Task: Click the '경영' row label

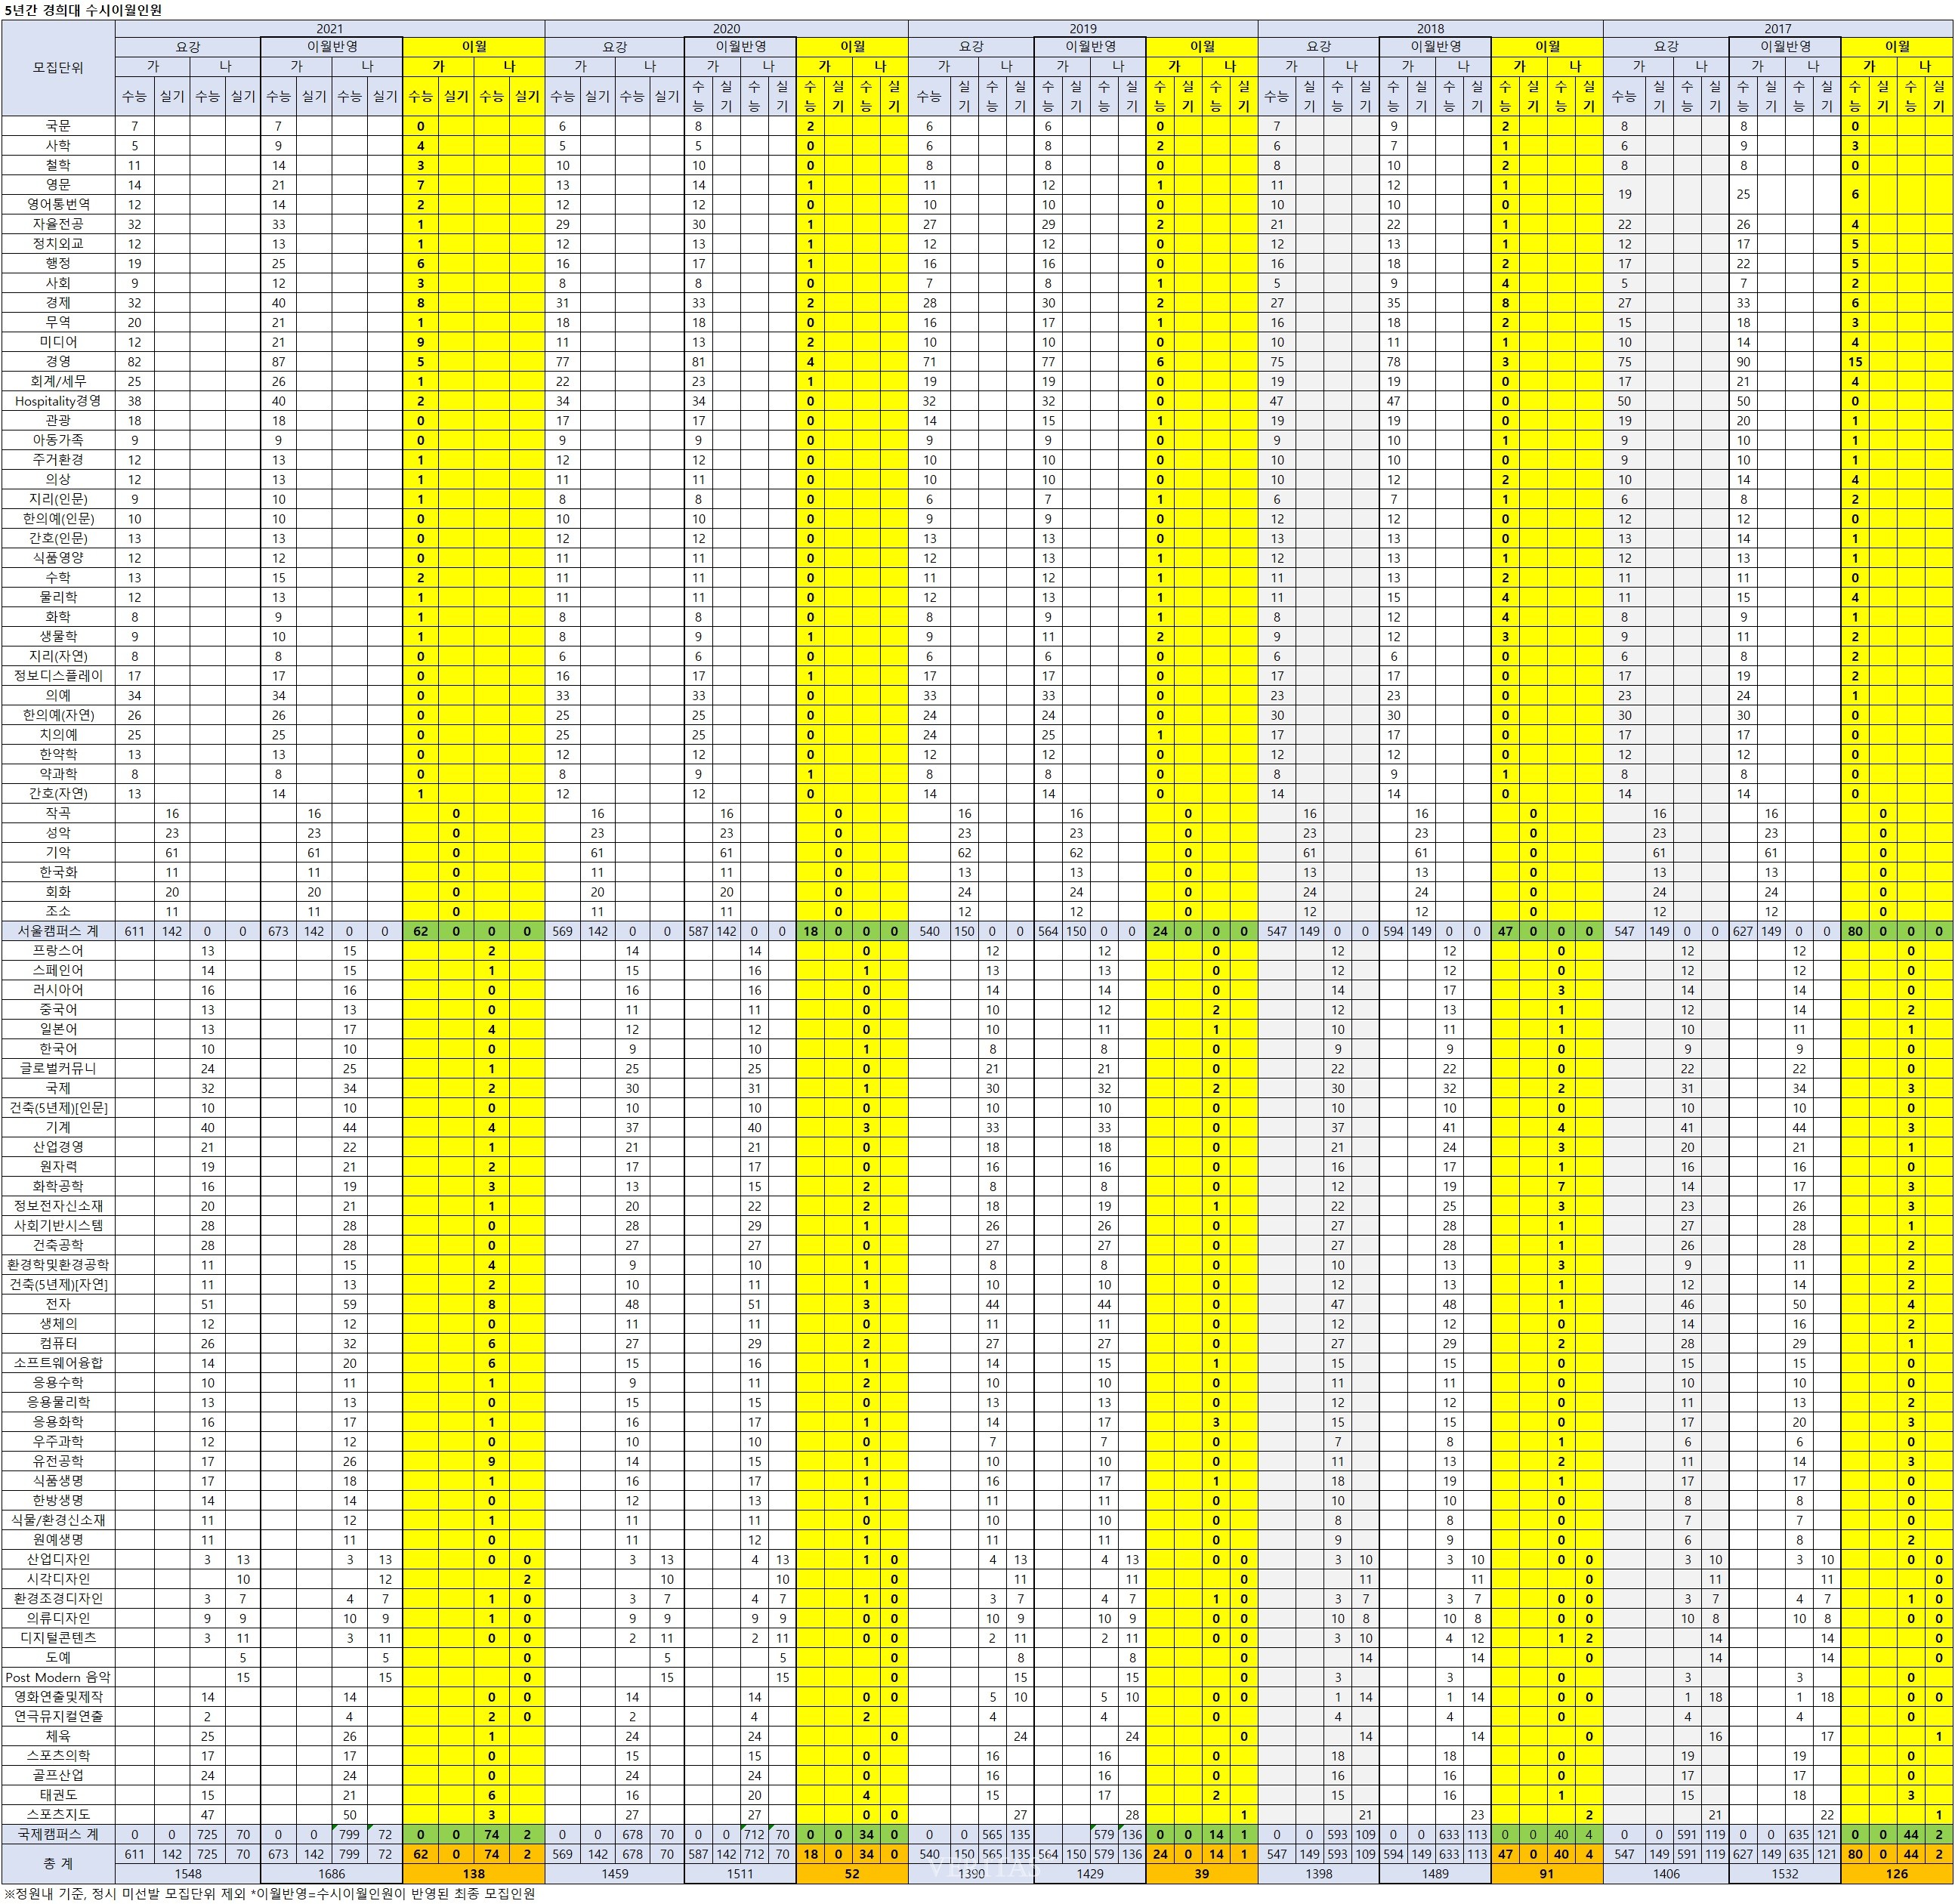Action: pyautogui.click(x=58, y=361)
